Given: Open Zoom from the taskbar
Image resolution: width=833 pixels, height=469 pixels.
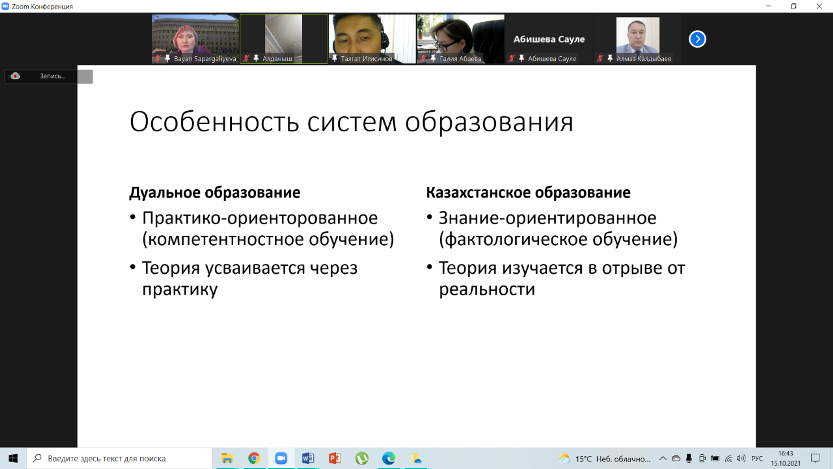Looking at the screenshot, I should coord(281,458).
